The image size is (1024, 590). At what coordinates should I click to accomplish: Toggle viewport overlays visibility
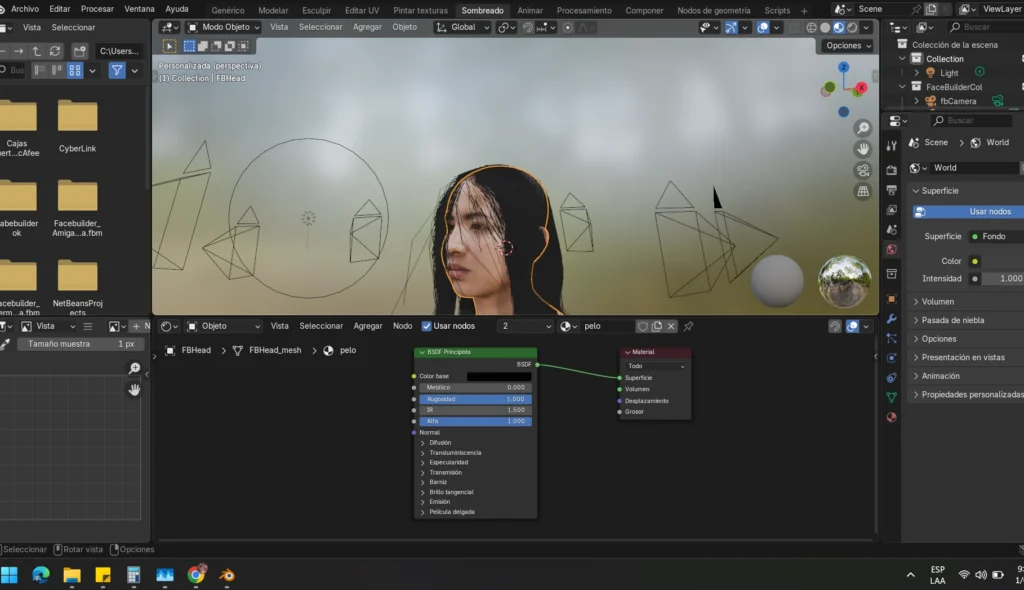tap(763, 28)
